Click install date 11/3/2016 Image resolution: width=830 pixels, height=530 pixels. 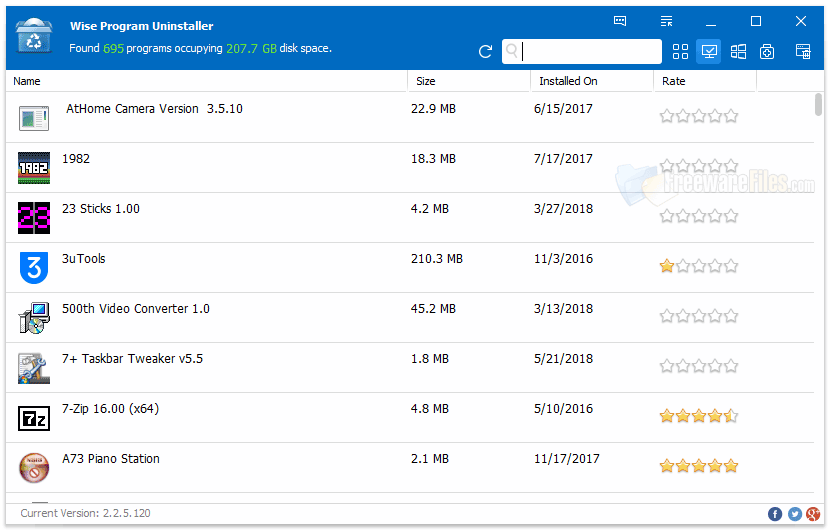[563, 258]
